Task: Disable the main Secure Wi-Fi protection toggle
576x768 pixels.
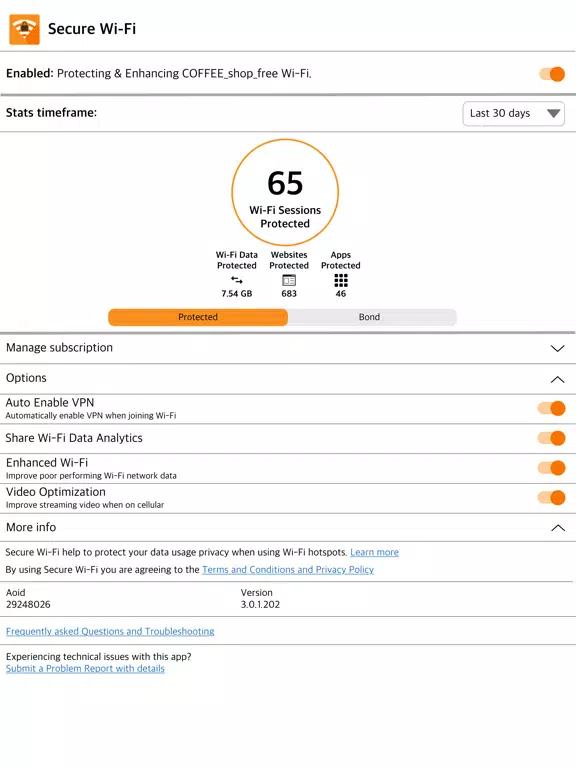Action: 552,74
